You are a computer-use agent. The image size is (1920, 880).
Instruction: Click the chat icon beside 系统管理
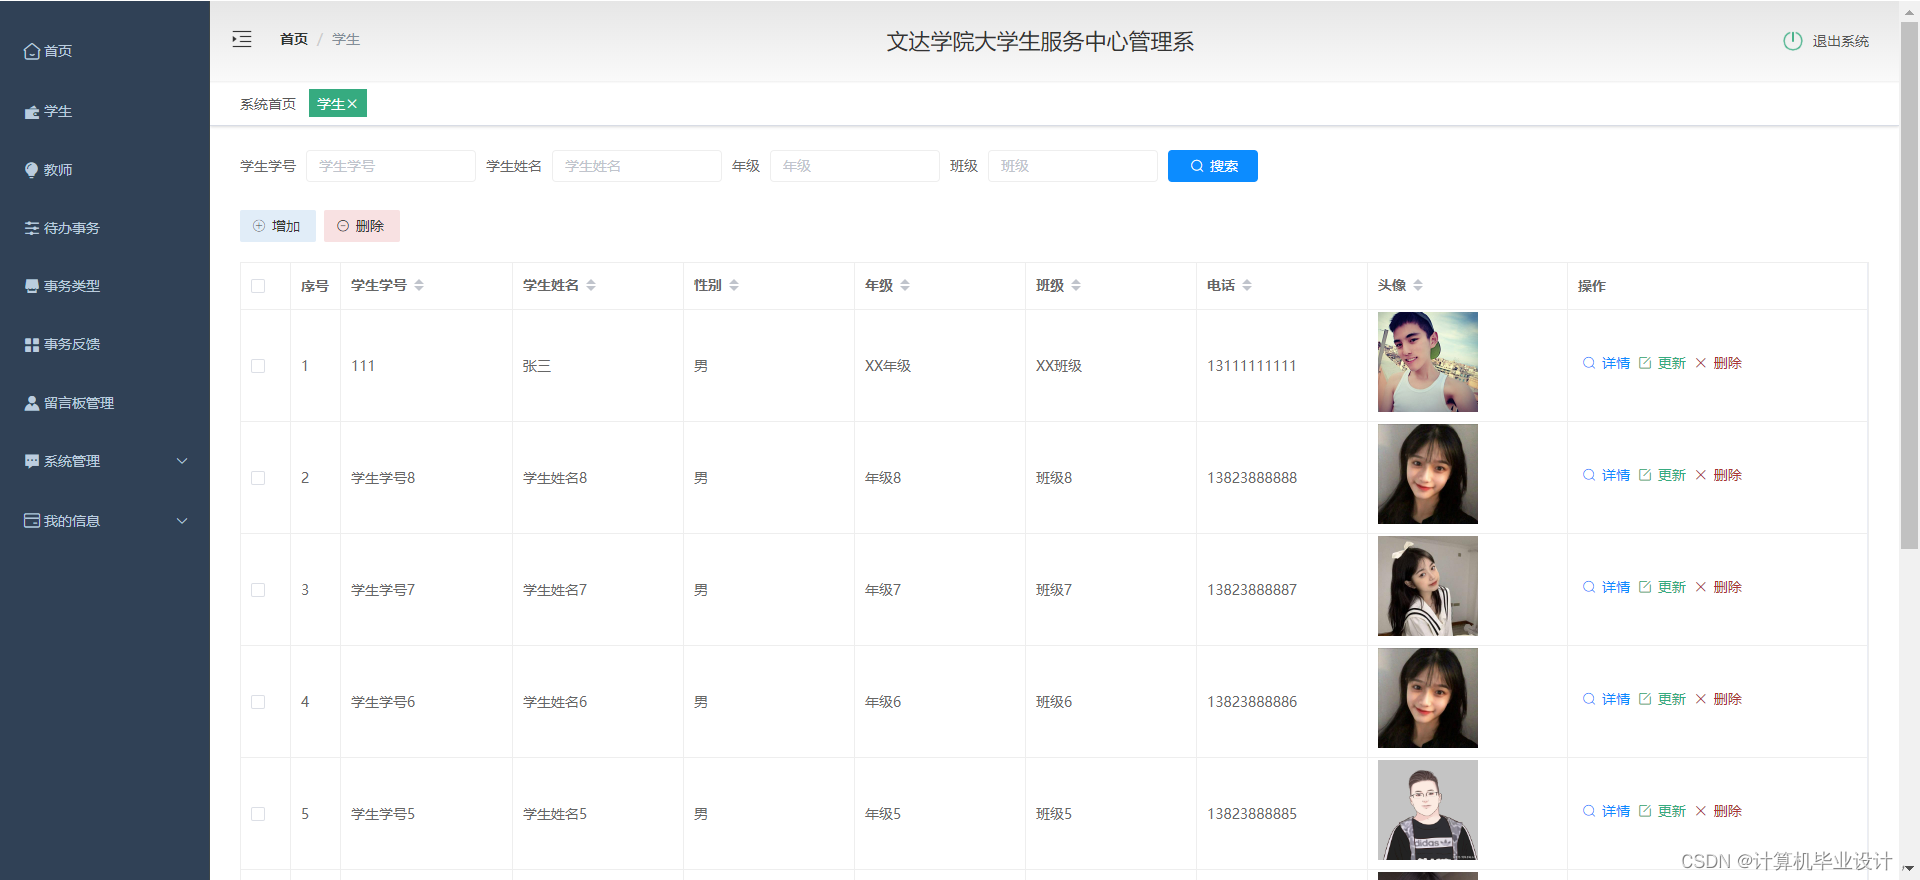coord(32,461)
